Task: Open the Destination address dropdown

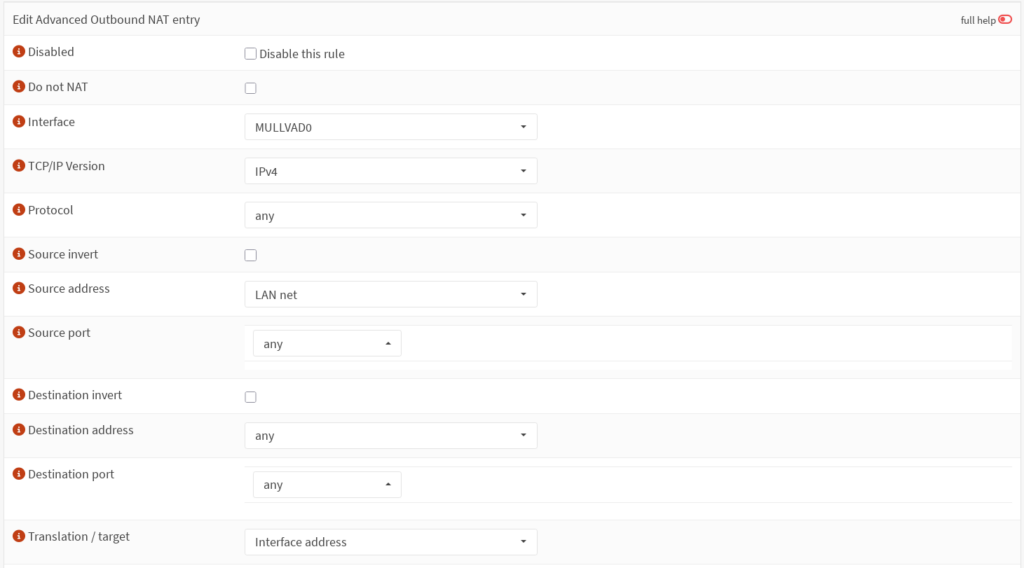Action: (390, 436)
